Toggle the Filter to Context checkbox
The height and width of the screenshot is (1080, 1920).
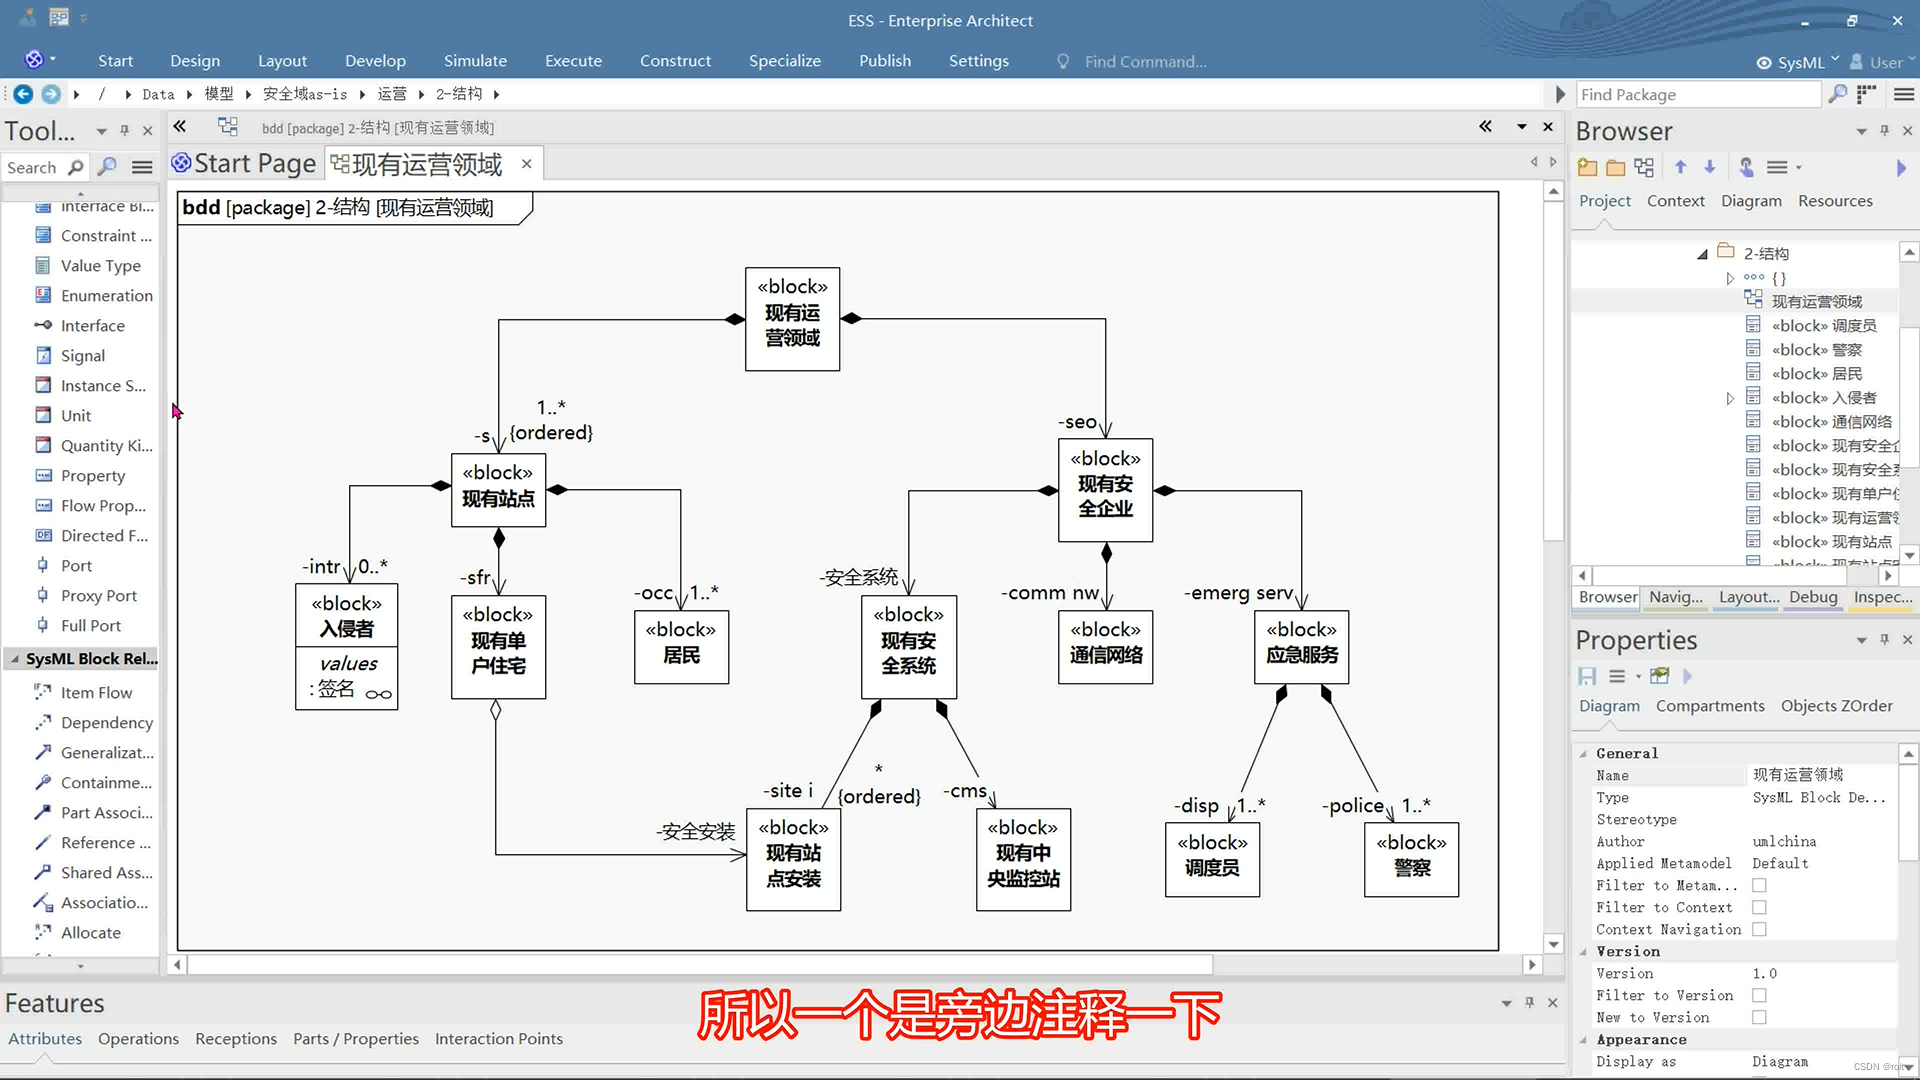1759,907
